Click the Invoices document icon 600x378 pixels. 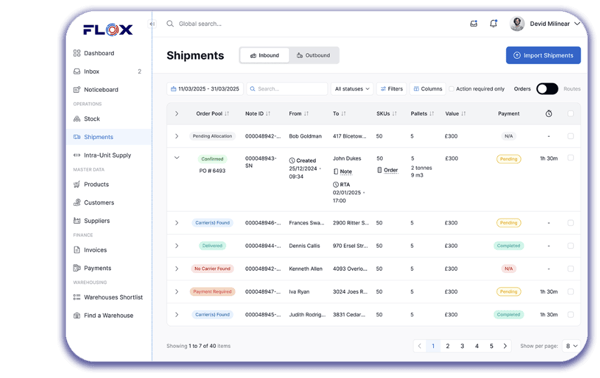coord(77,250)
